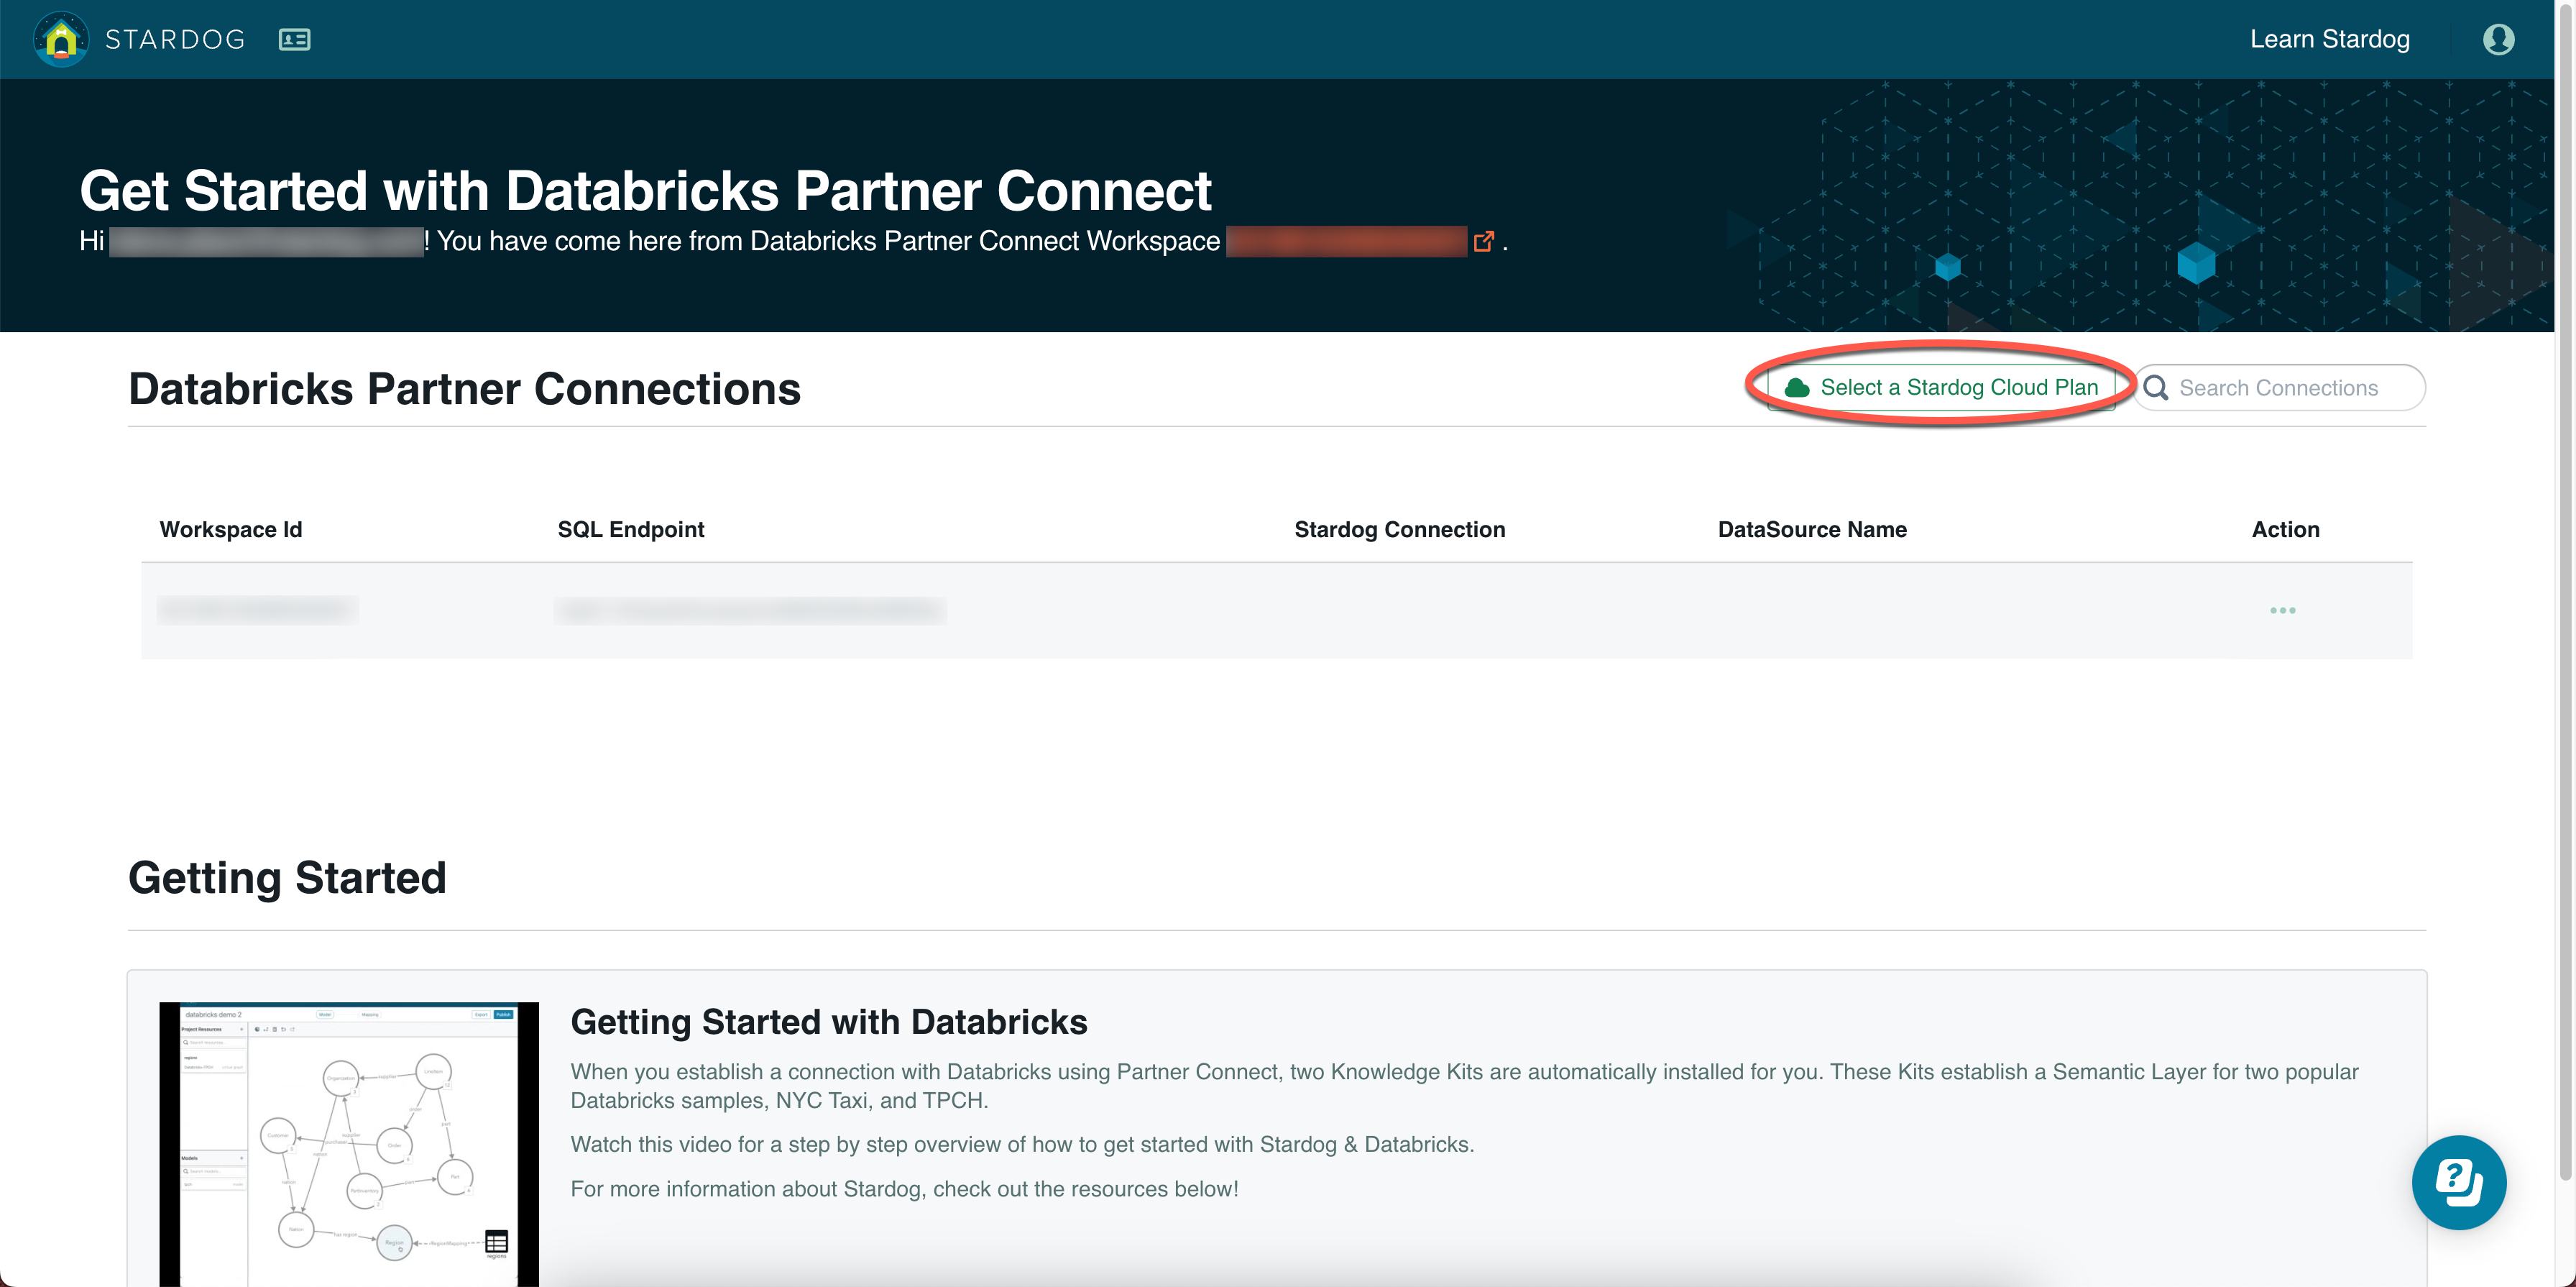Viewport: 2576px width, 1287px height.
Task: Click the Stardog home logo icon
Action: 61,39
